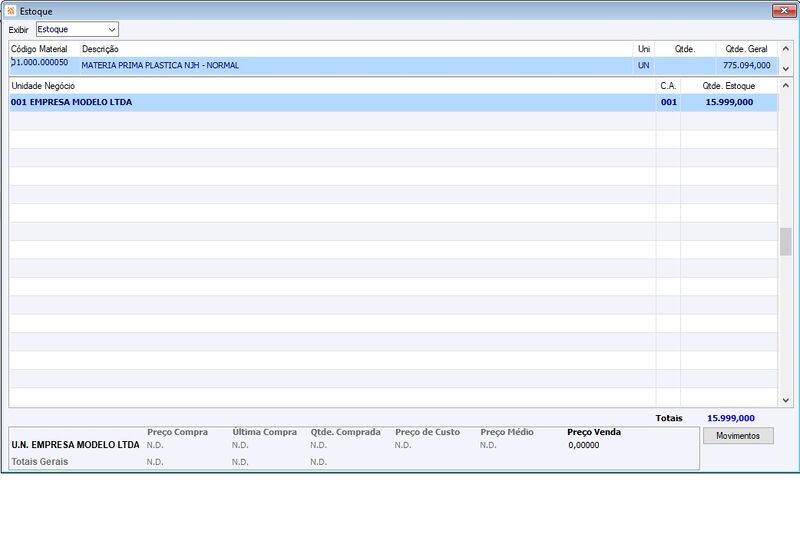Click the business unit grid scroll down arrow
Viewport: 800px width, 557px height.
tap(786, 400)
